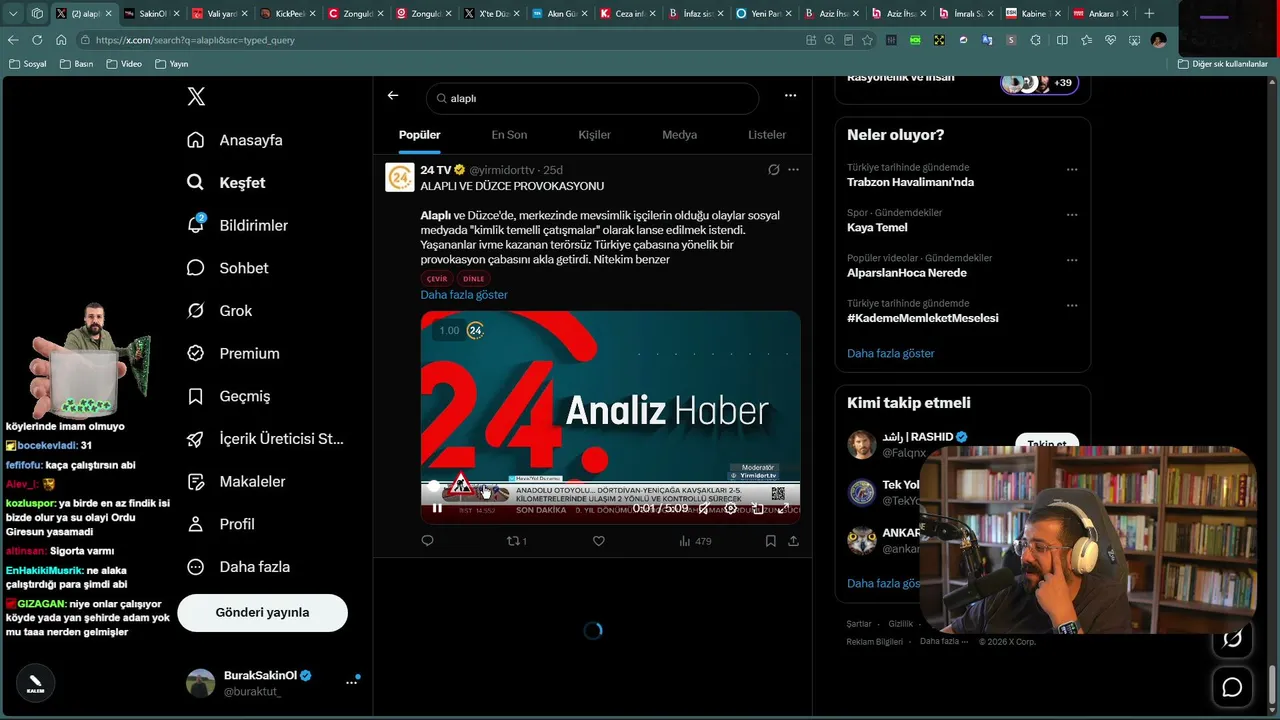The width and height of the screenshot is (1280, 720).
Task: Open İçerik Üreticisi Stüdyosu
Action: point(265,439)
